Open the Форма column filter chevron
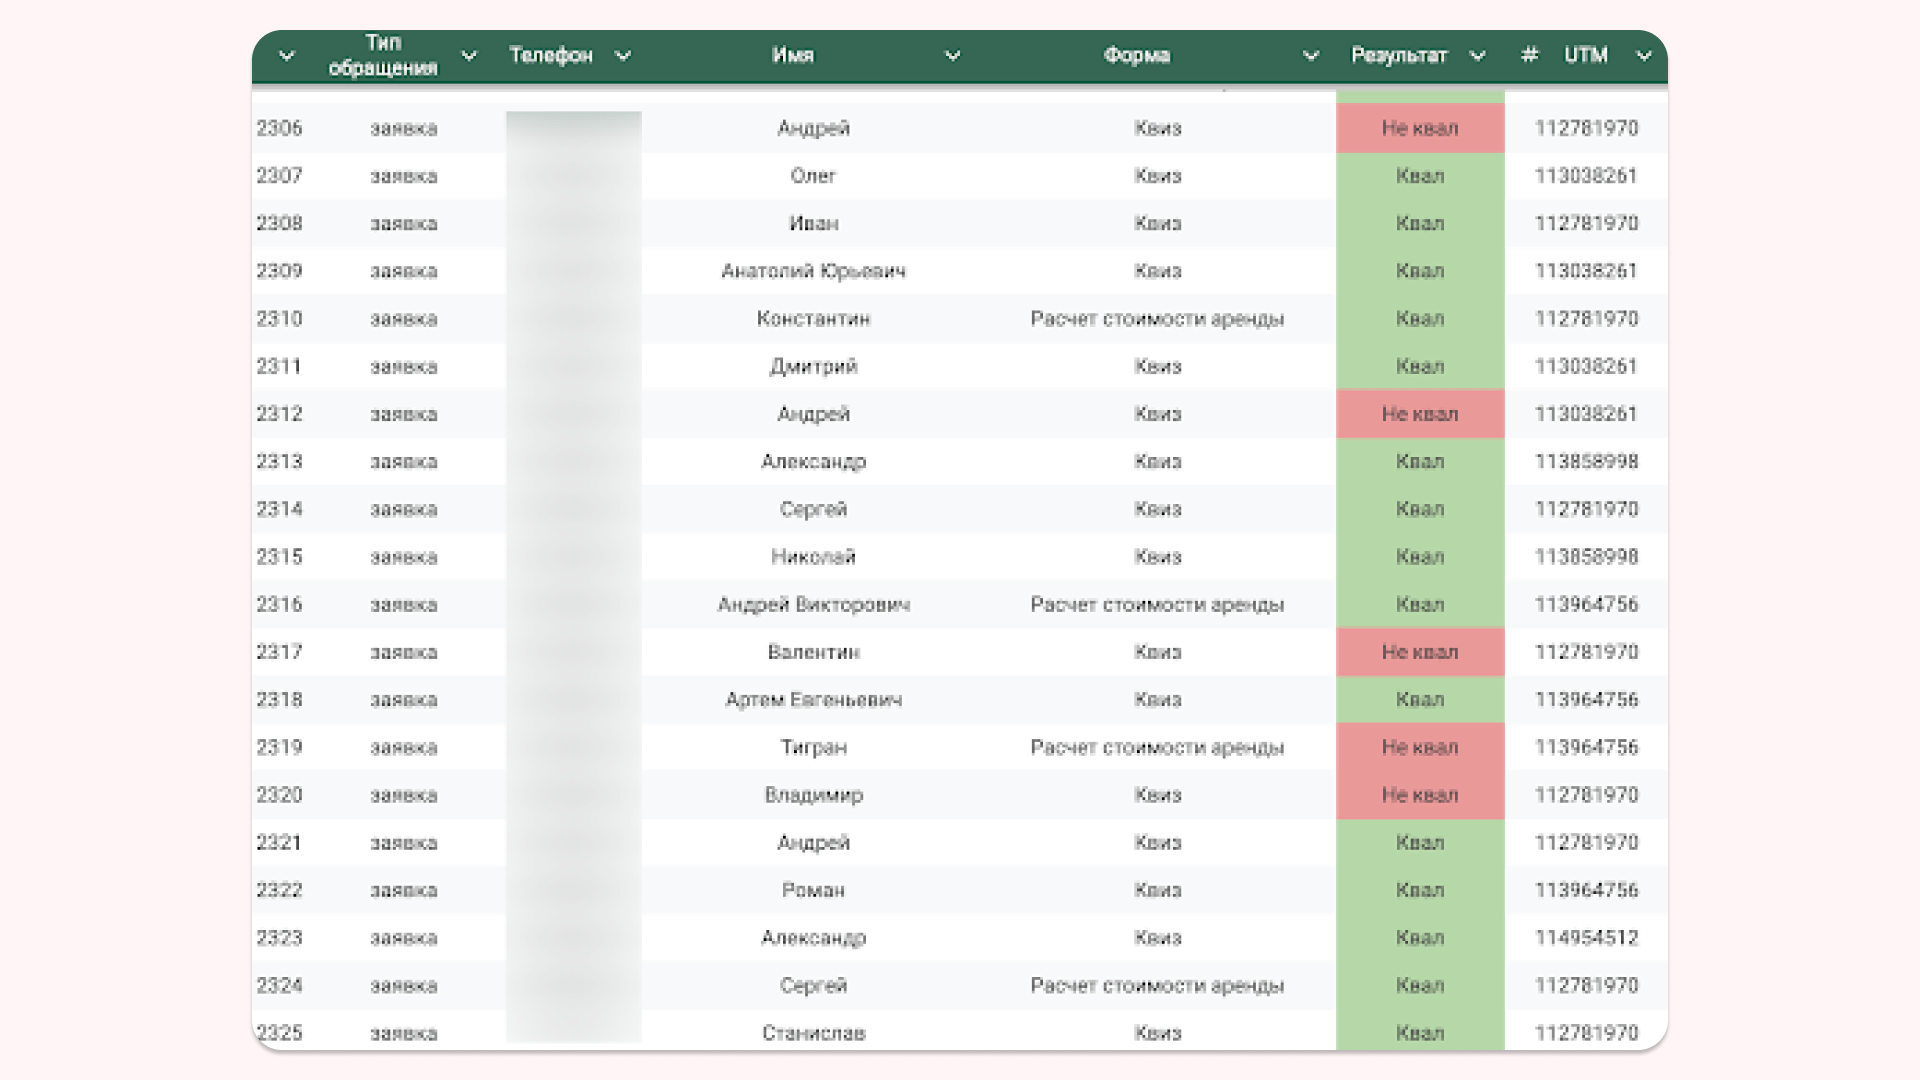 pos(1310,56)
